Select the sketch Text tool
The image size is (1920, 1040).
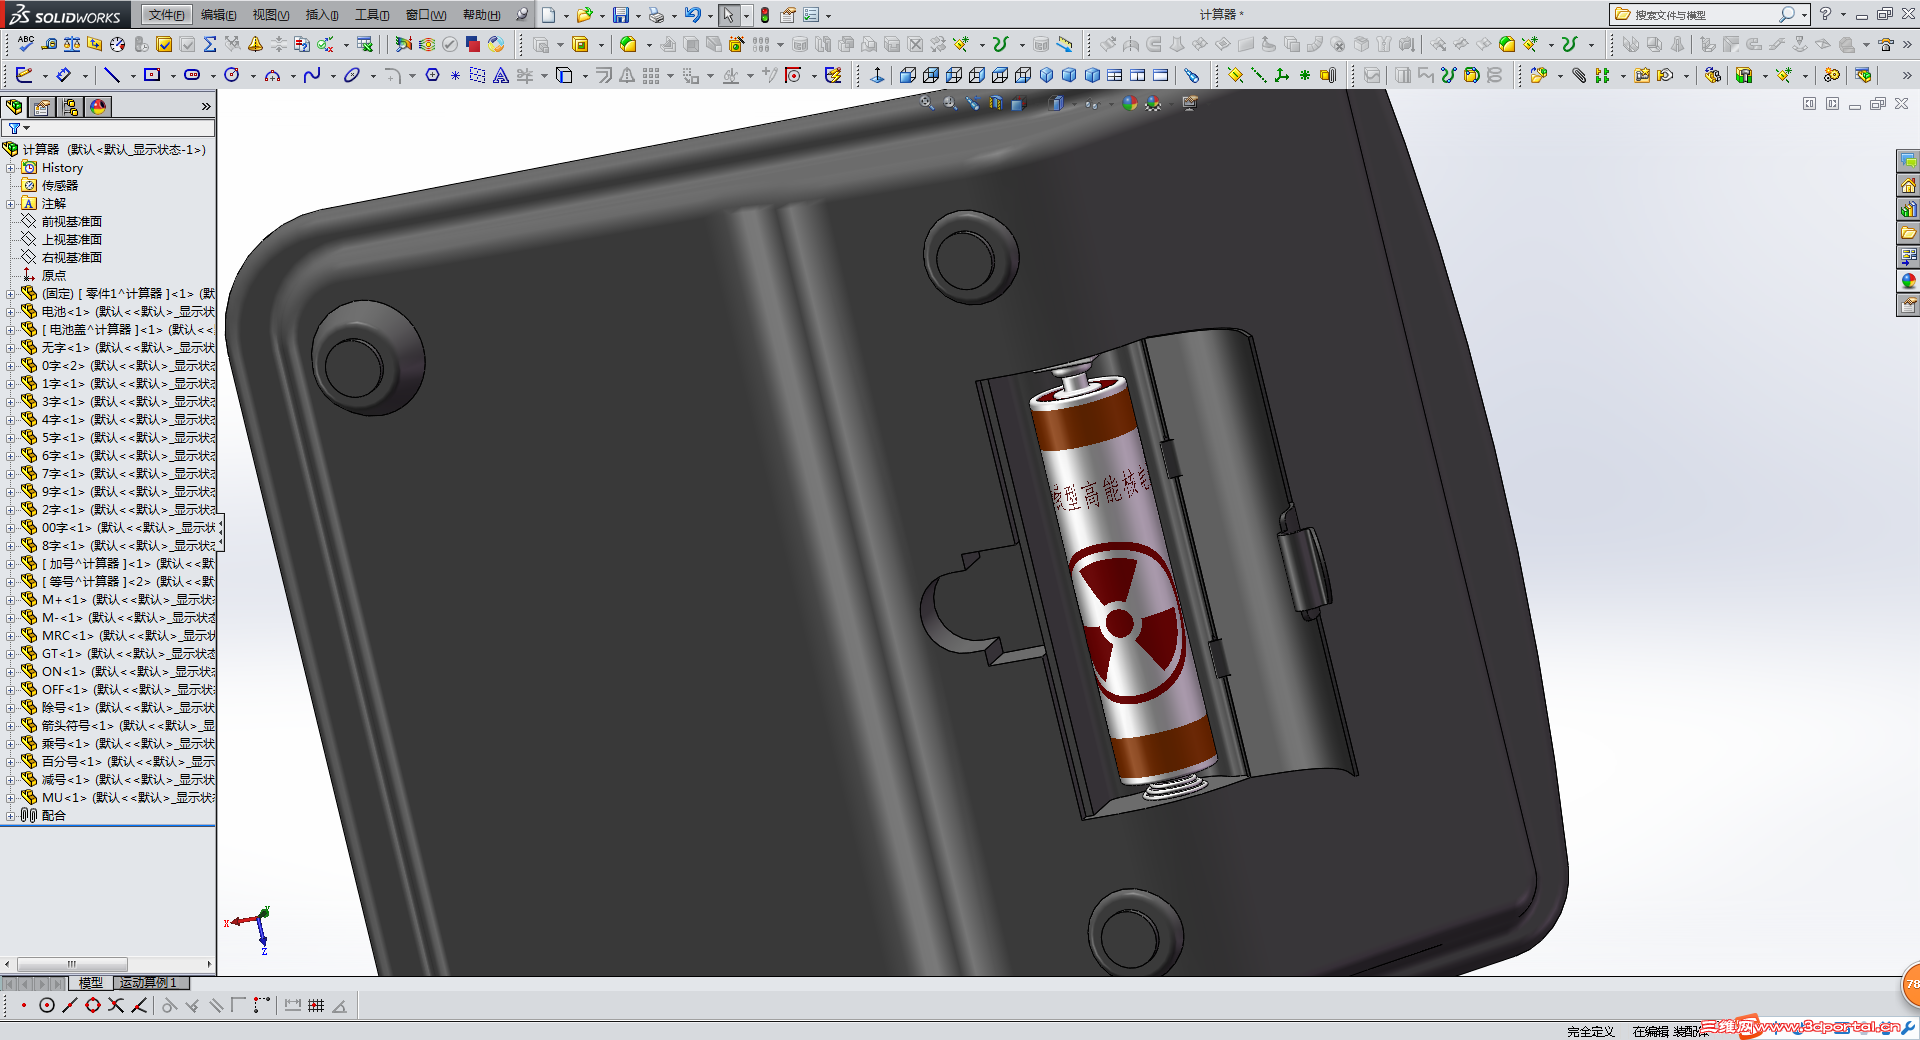click(x=501, y=75)
